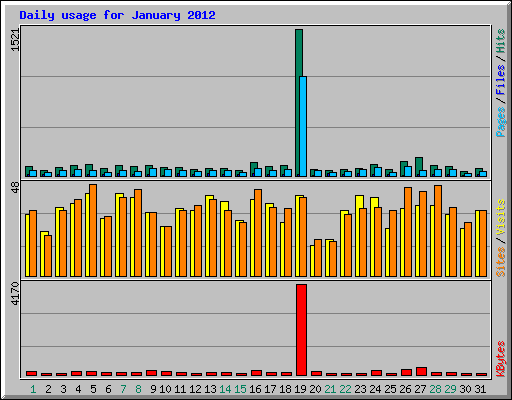Click day label "31" on the x-axis

[x=480, y=389]
